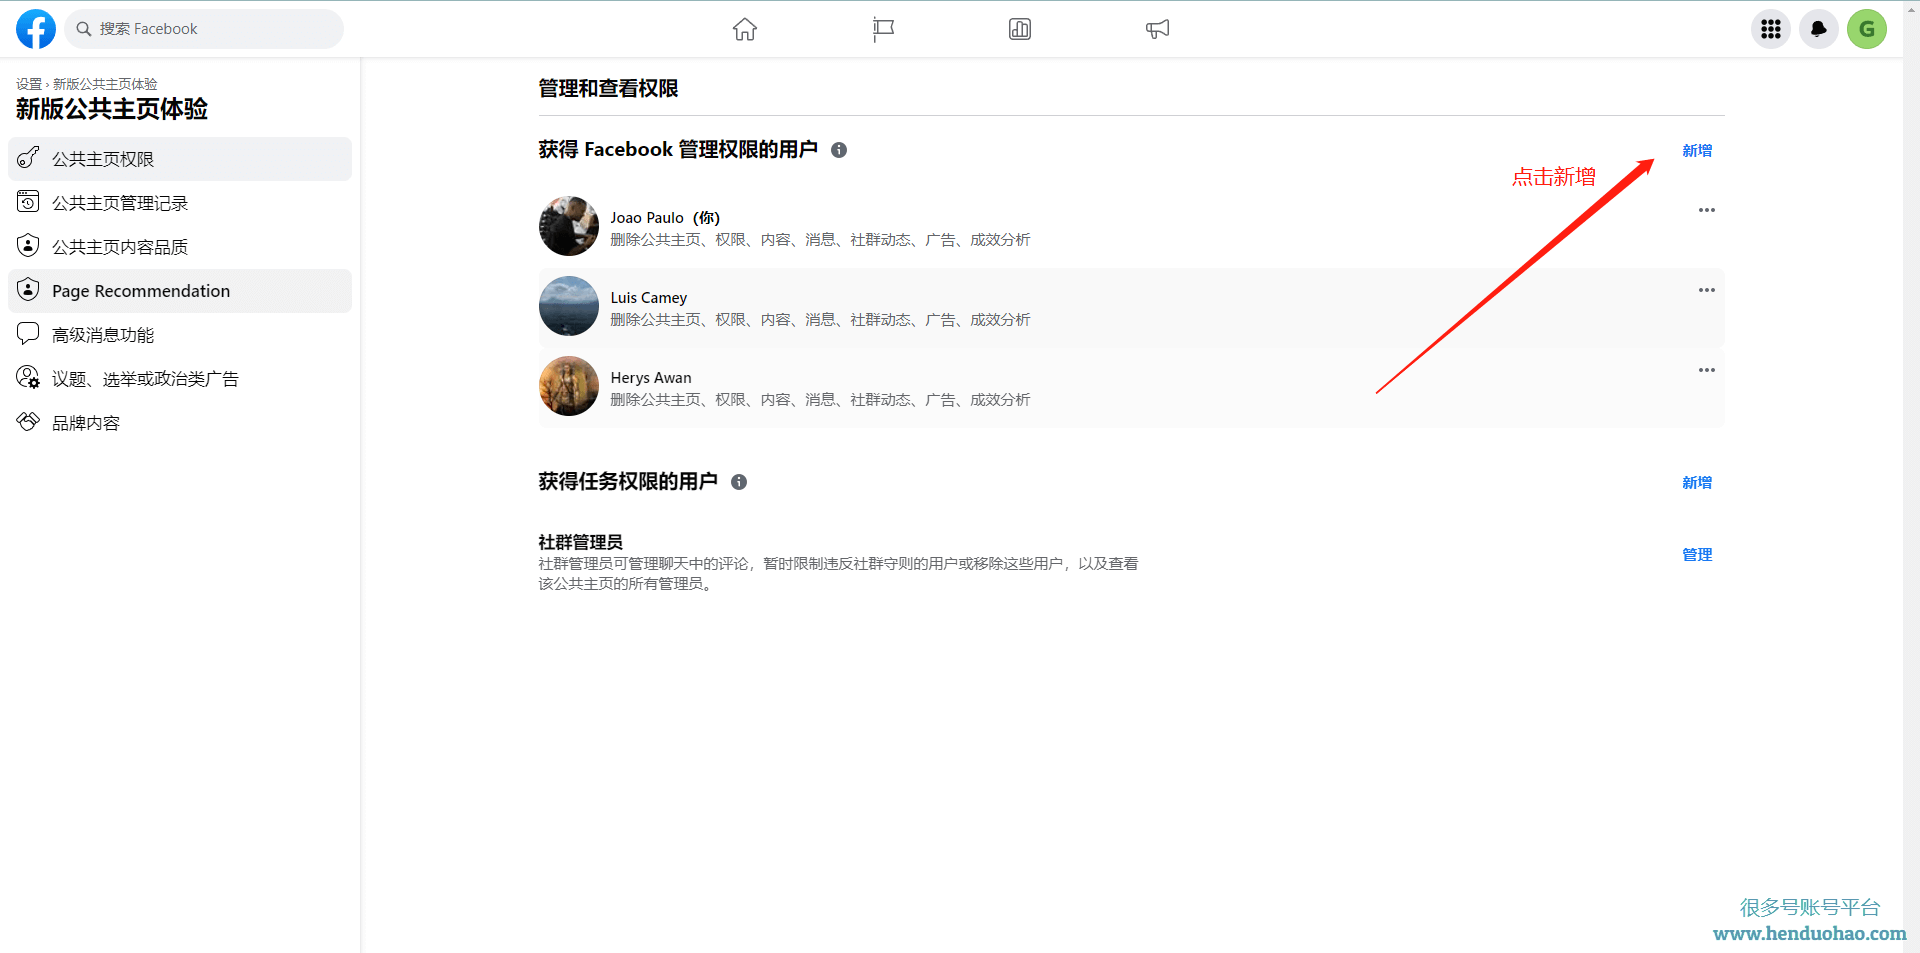Open the Pages flag icon
This screenshot has width=1920, height=953.
(883, 29)
